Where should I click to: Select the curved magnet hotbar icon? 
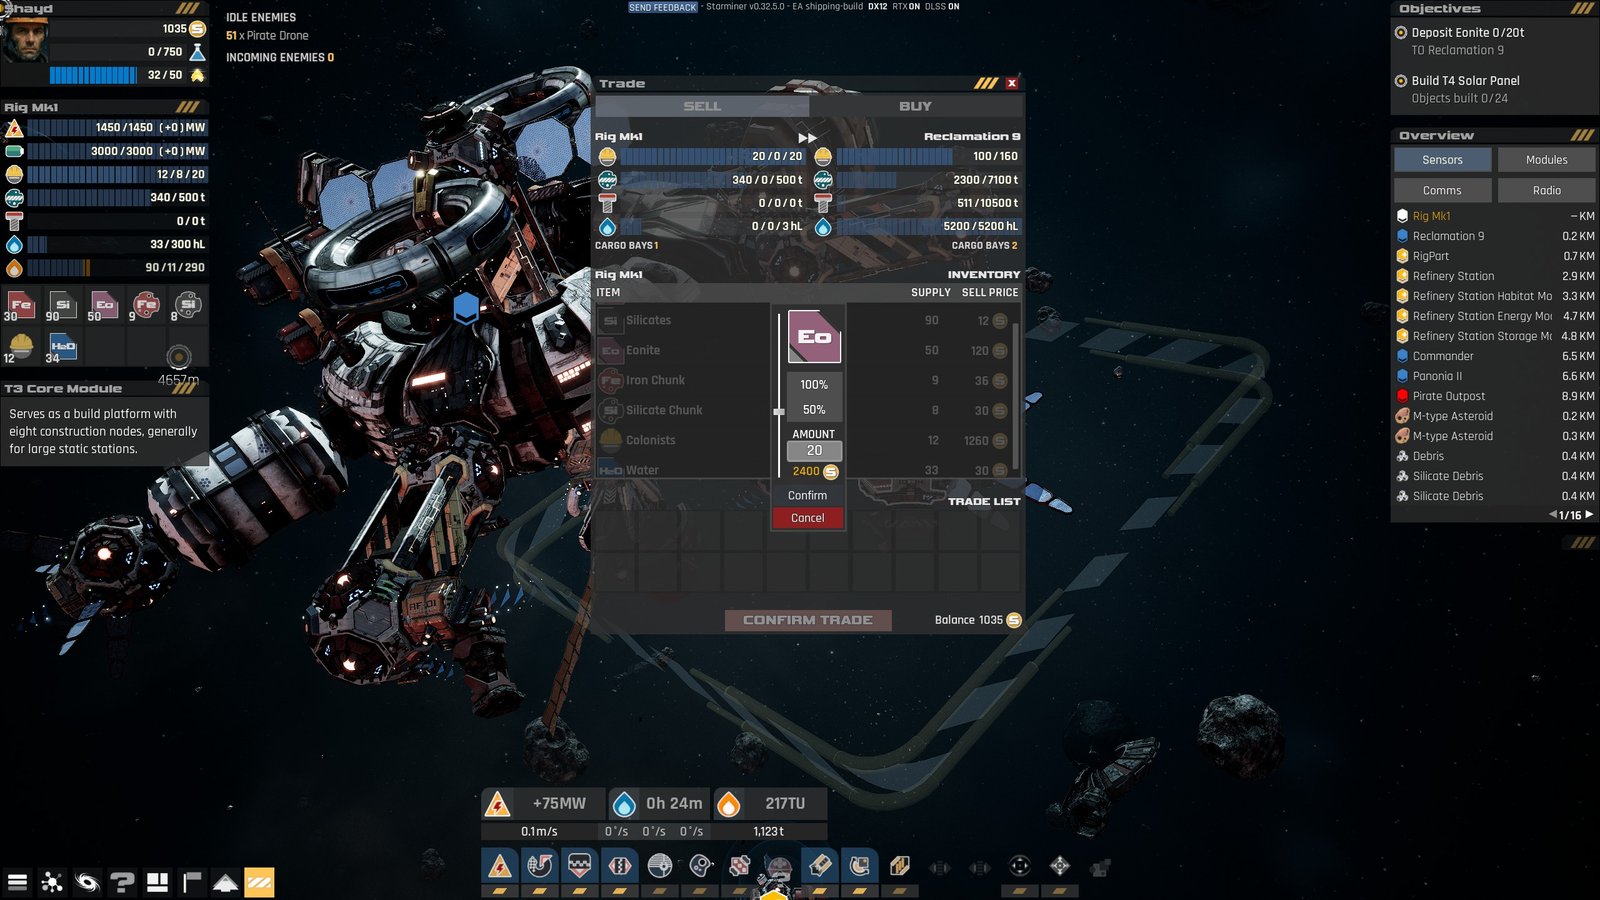pos(860,866)
